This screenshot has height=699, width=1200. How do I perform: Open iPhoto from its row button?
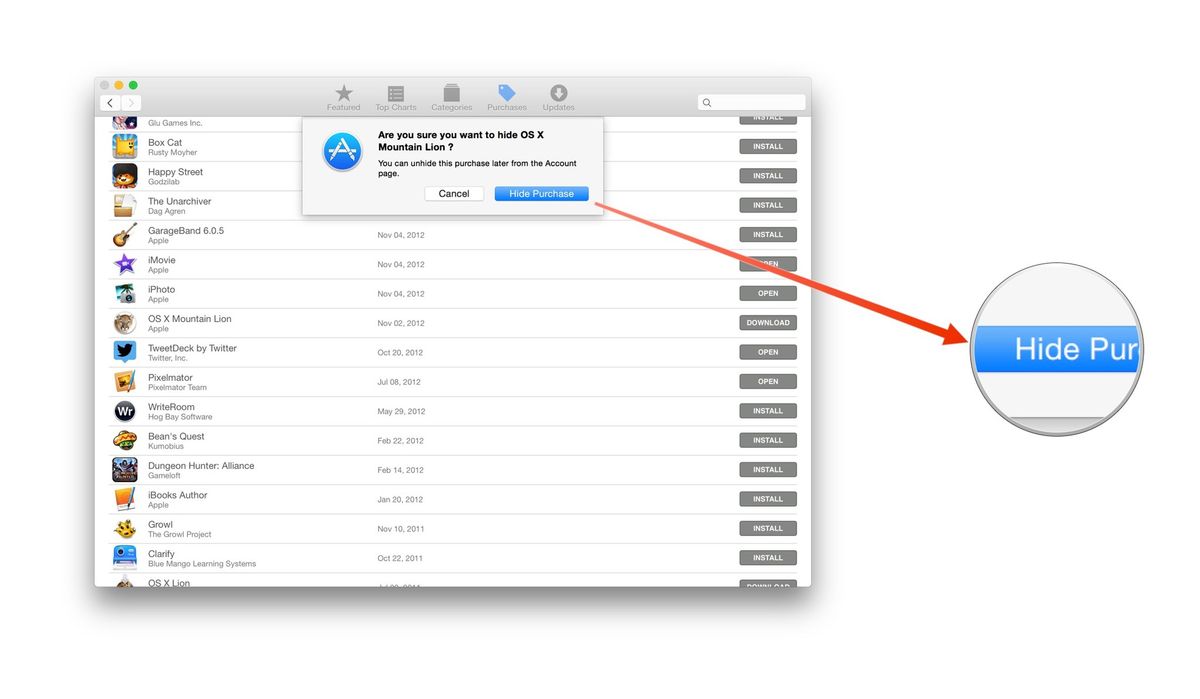[768, 293]
